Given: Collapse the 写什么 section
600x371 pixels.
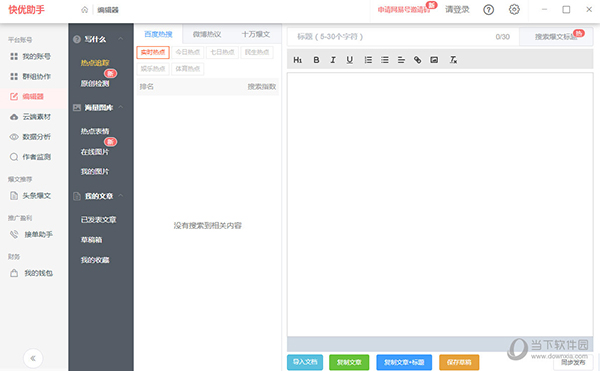Looking at the screenshot, I should coord(121,39).
